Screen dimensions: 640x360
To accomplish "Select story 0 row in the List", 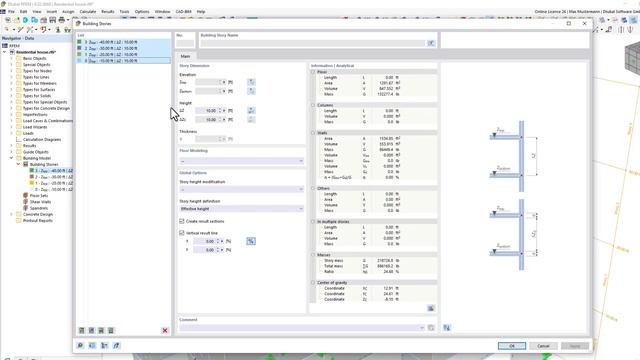I will click(x=124, y=60).
